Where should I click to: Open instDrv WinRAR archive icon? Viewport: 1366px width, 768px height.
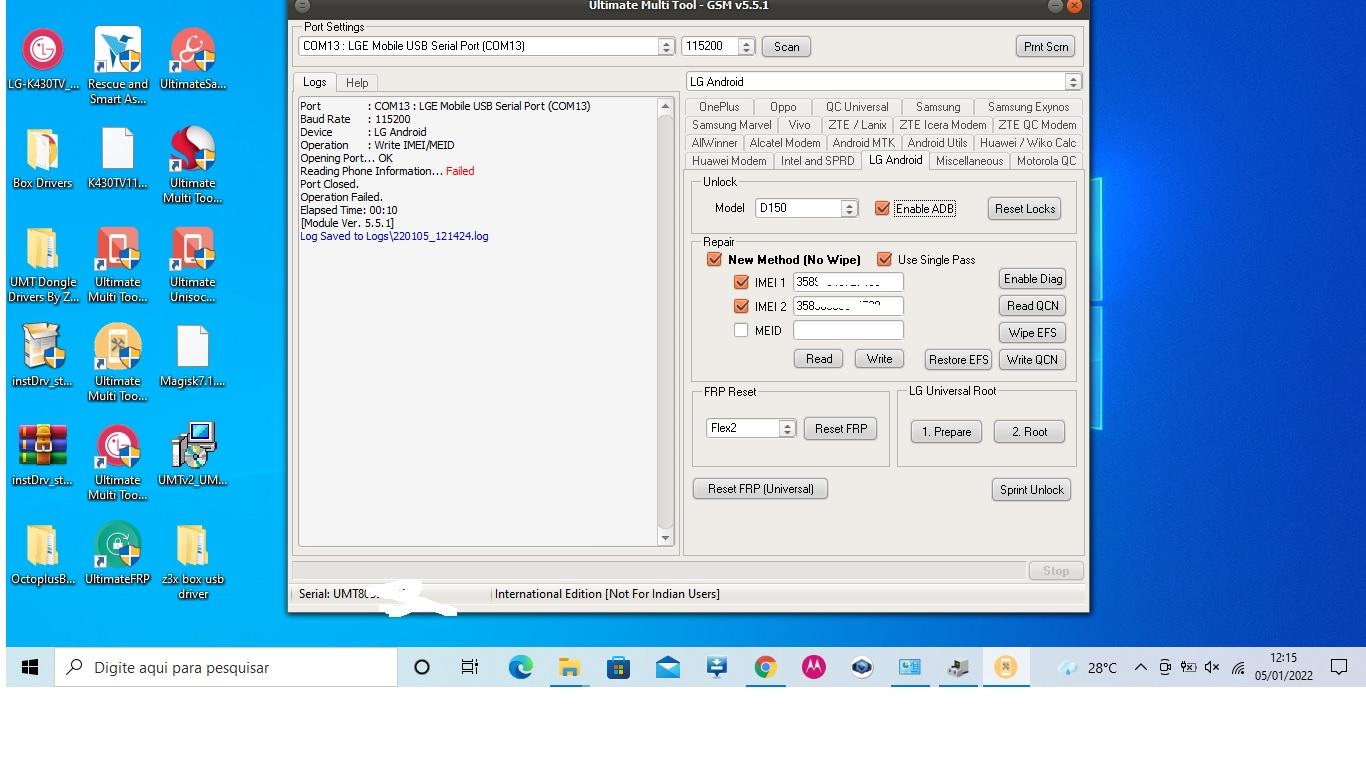tap(43, 455)
